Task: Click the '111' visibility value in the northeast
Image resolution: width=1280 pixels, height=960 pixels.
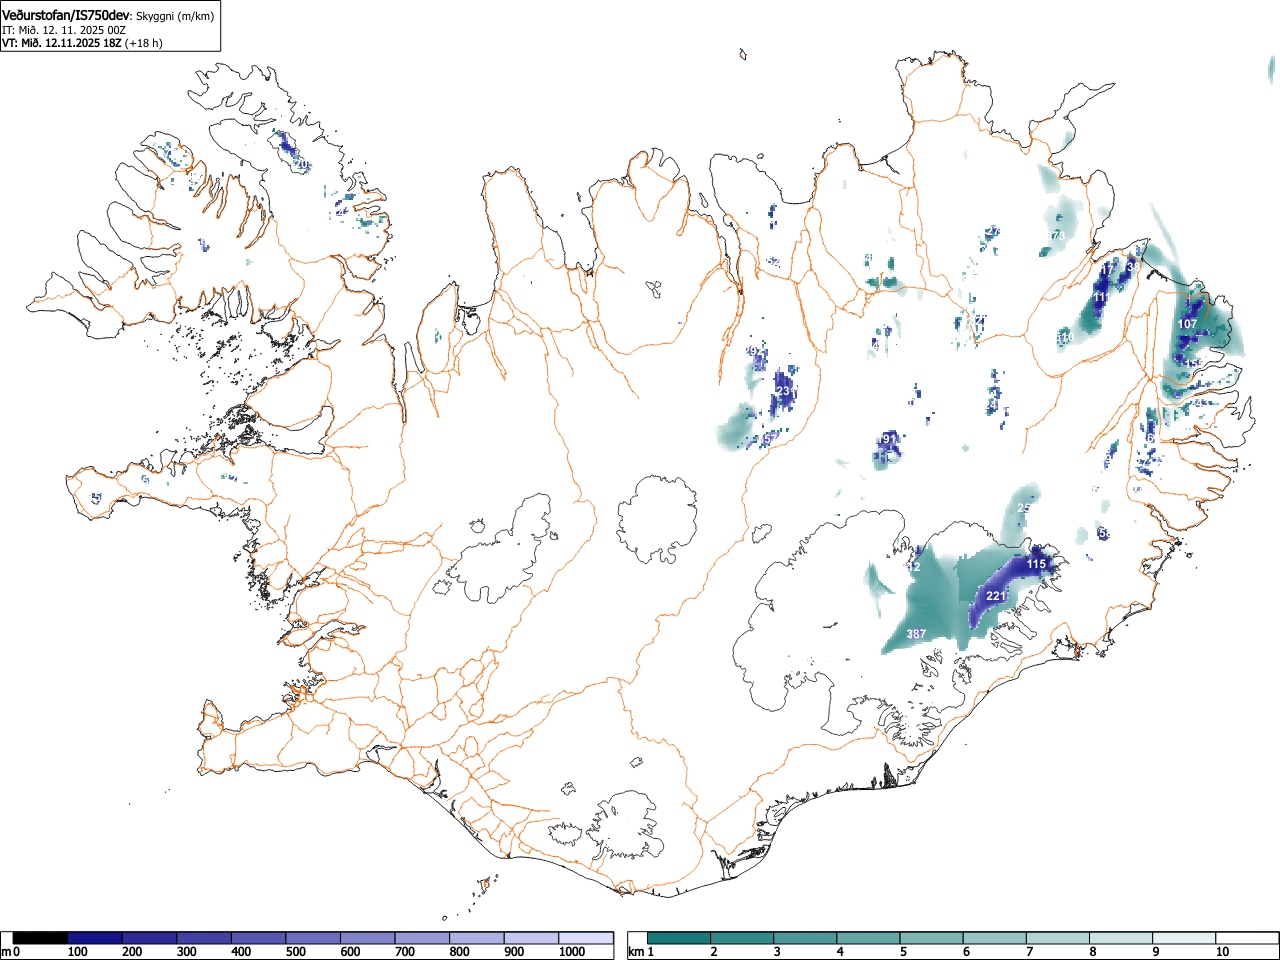Action: click(x=1100, y=297)
